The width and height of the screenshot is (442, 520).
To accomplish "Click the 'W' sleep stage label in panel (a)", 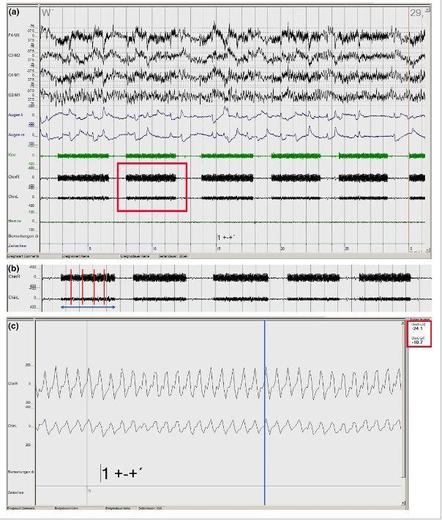I will [46, 13].
